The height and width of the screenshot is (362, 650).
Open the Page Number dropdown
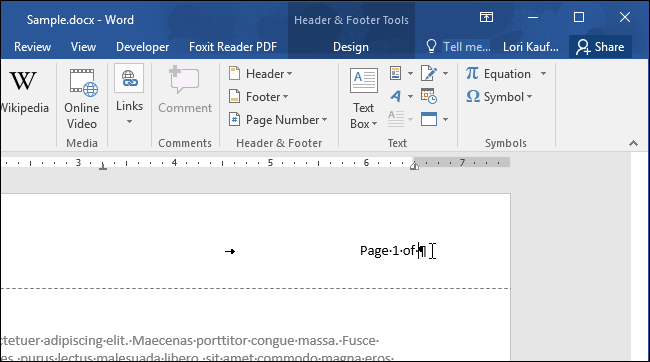(278, 120)
